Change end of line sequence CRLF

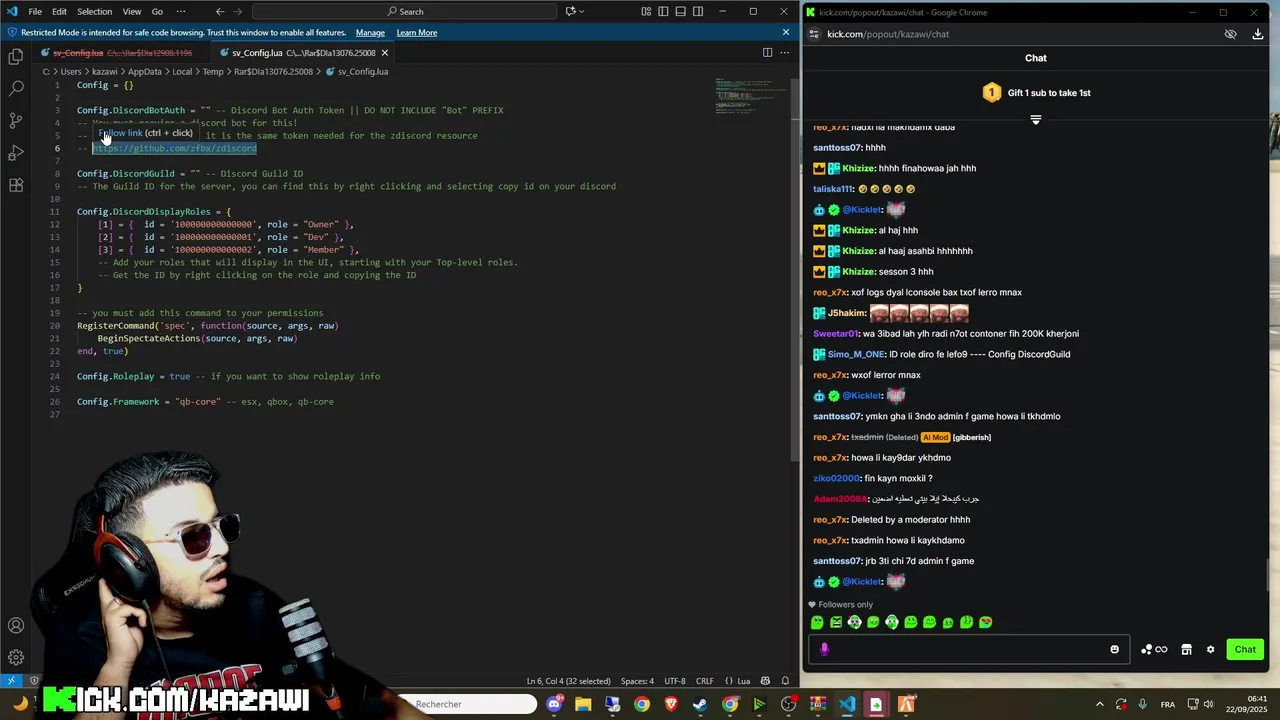point(705,681)
